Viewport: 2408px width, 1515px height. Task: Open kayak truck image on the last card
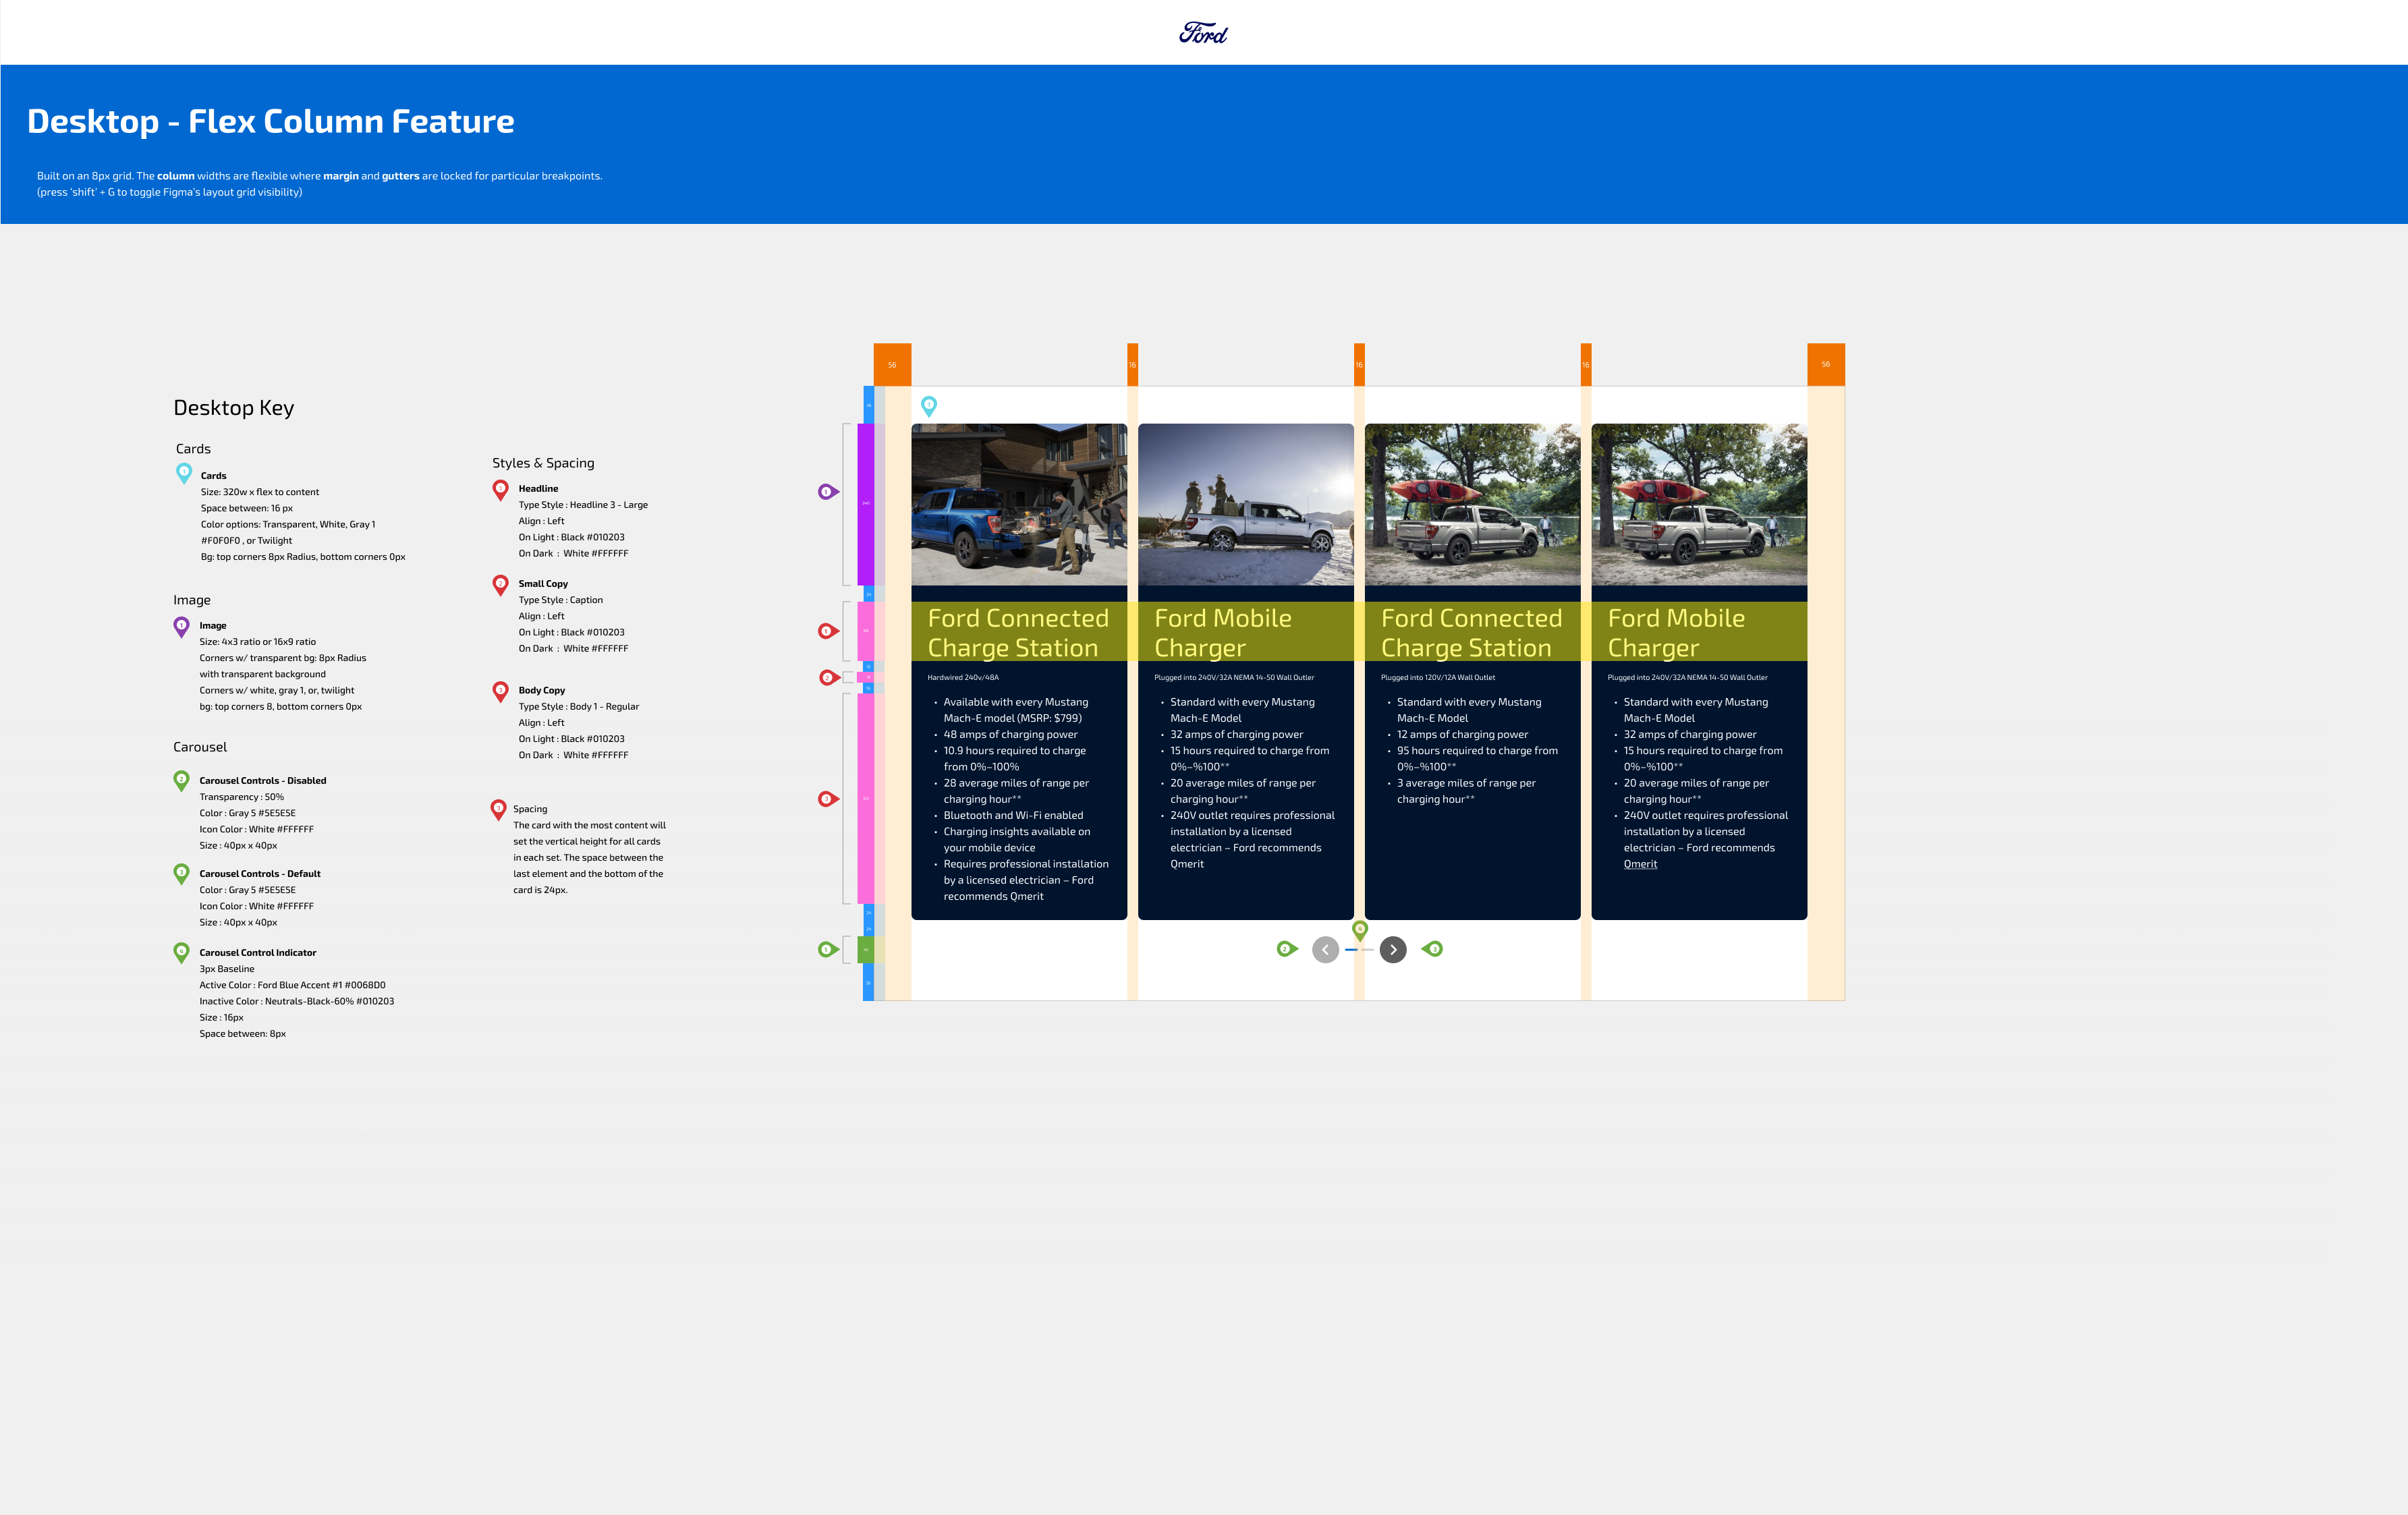pyautogui.click(x=1699, y=505)
